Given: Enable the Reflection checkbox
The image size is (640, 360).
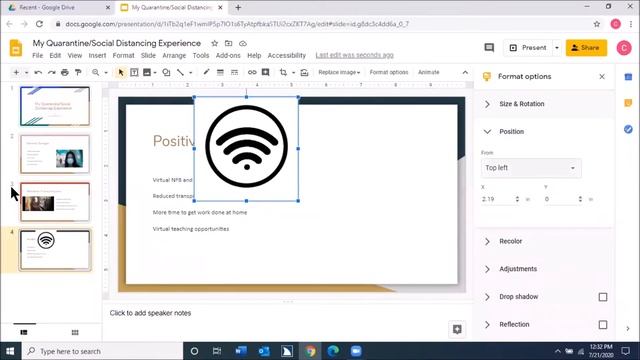Looking at the screenshot, I should 603,325.
